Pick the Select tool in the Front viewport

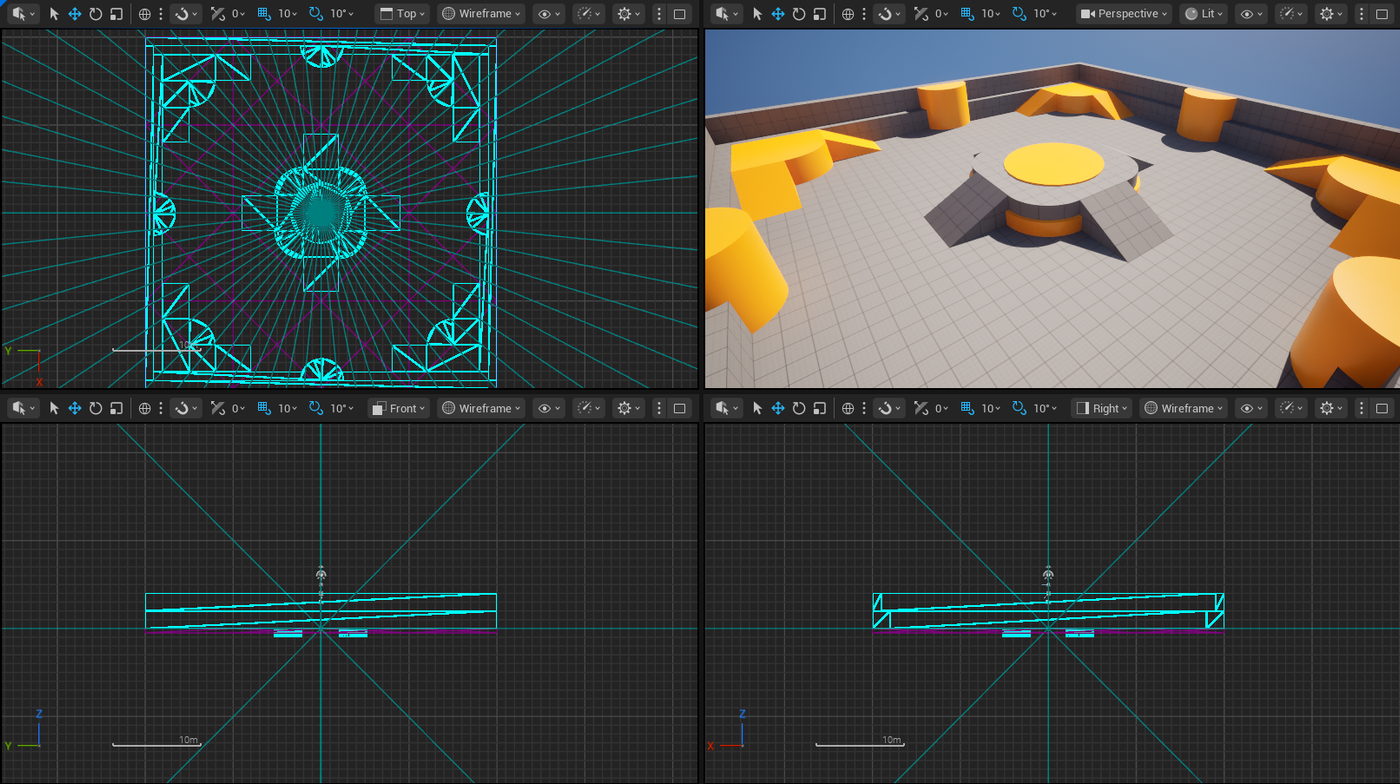pos(54,408)
